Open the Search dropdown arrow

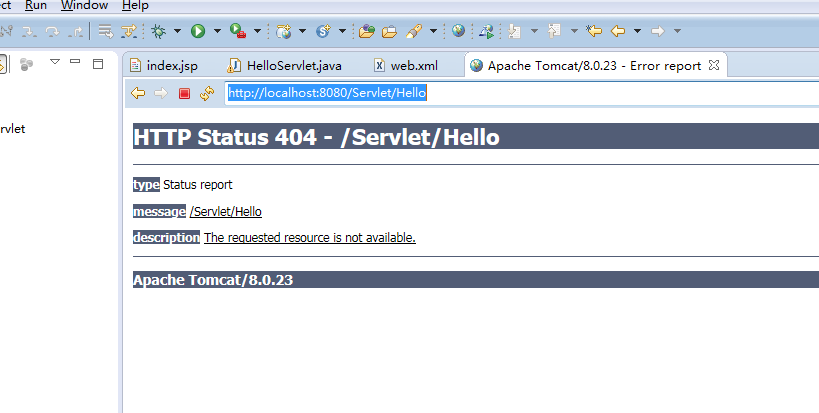434,31
